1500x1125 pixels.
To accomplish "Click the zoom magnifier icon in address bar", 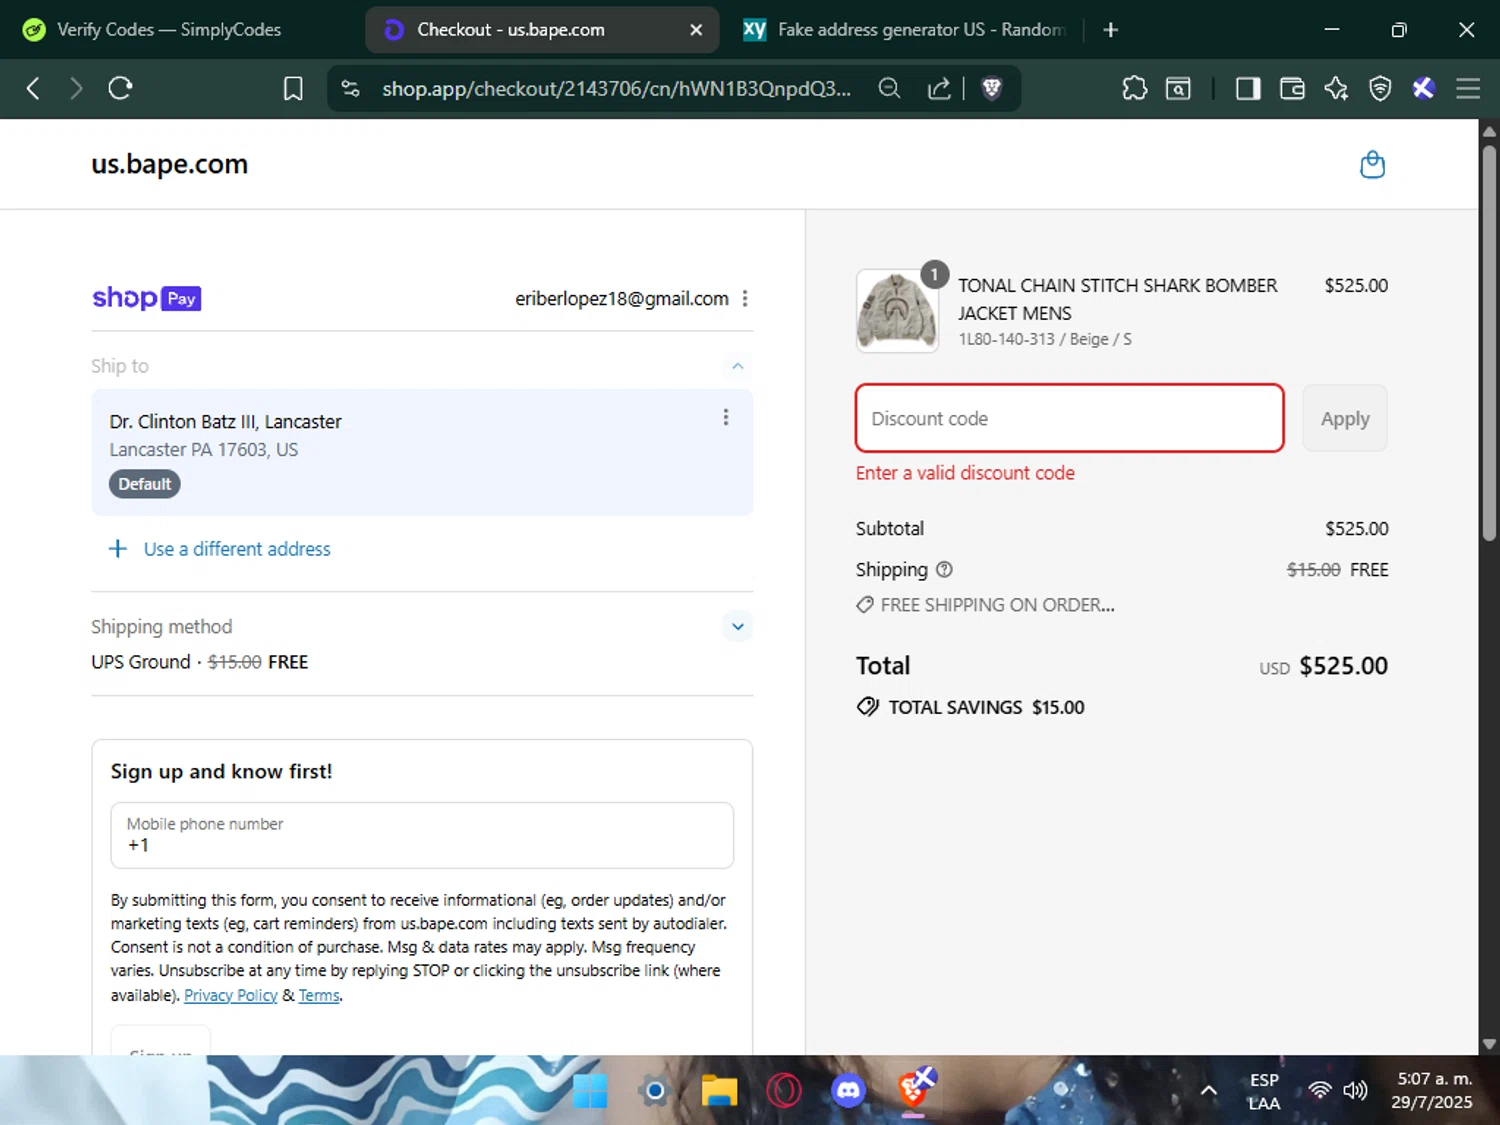I will tap(889, 89).
